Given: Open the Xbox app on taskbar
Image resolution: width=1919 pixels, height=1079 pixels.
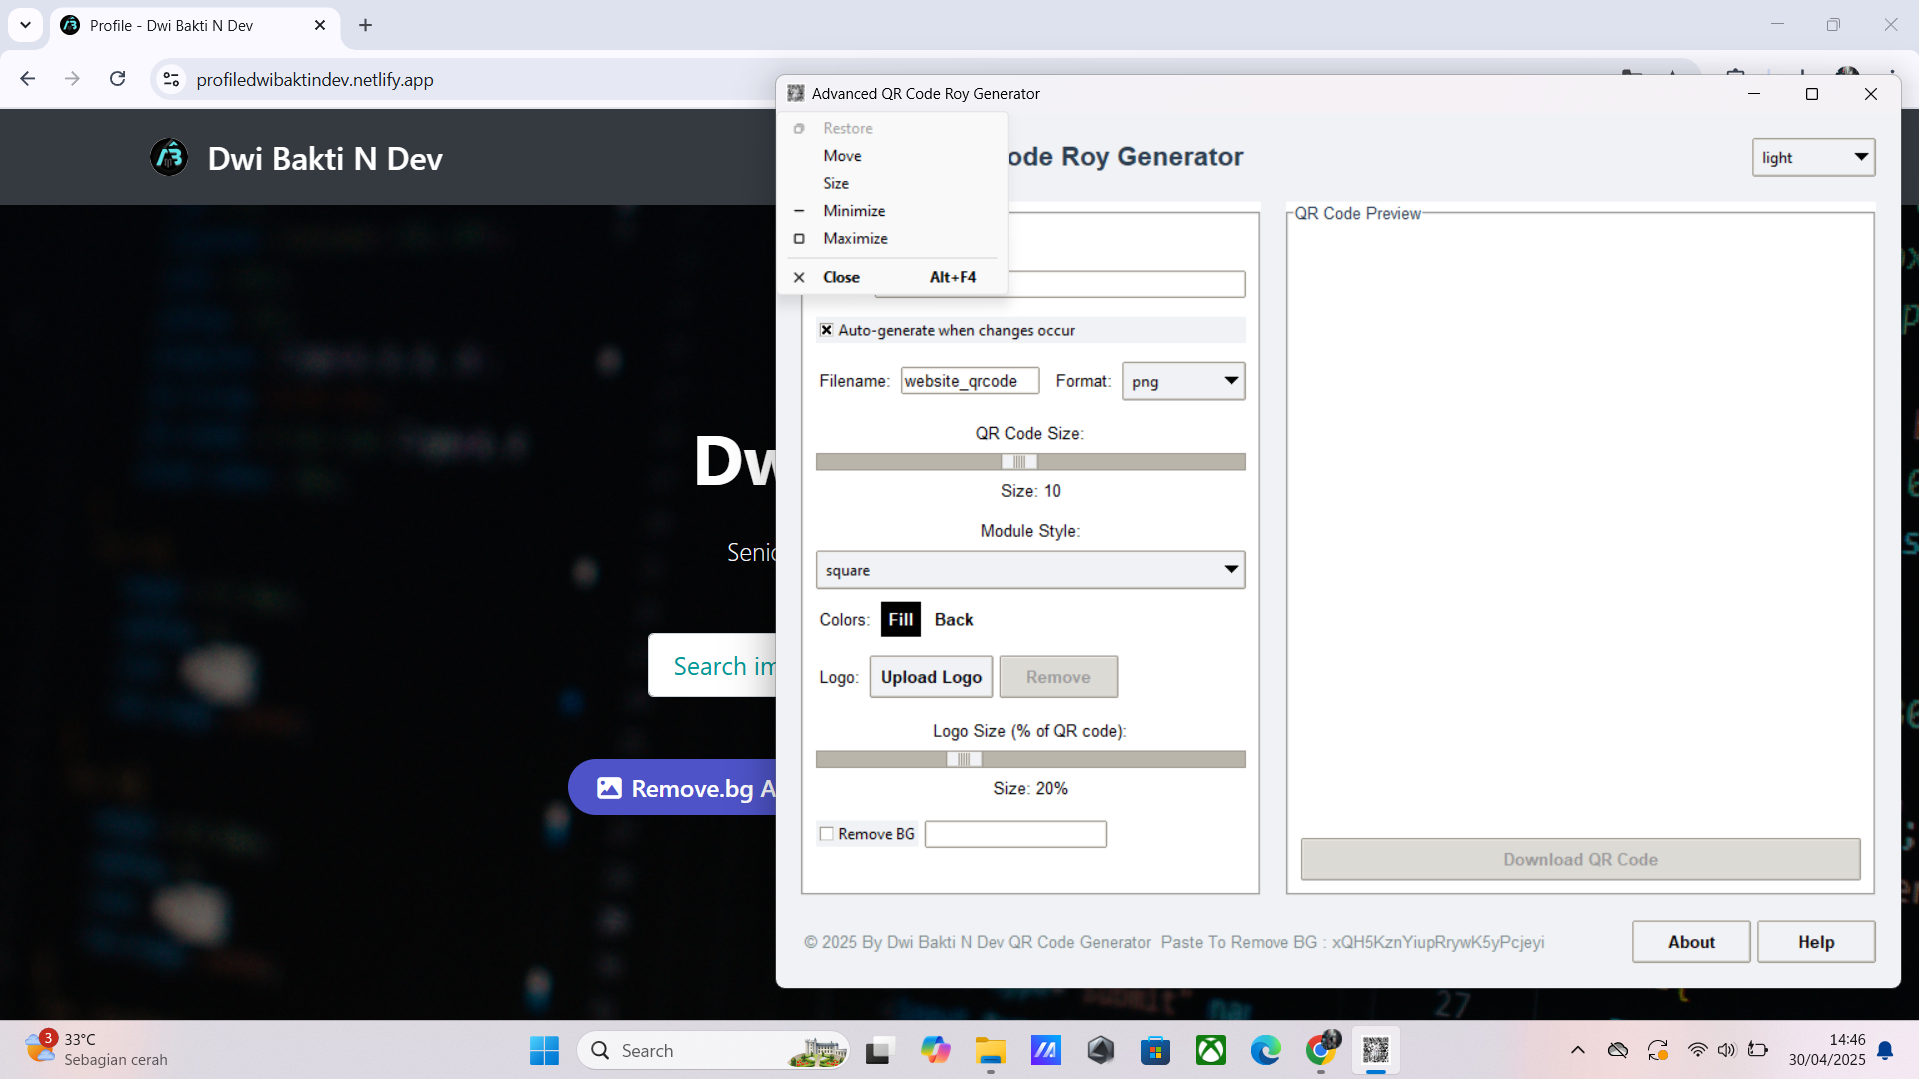Looking at the screenshot, I should point(1211,1050).
